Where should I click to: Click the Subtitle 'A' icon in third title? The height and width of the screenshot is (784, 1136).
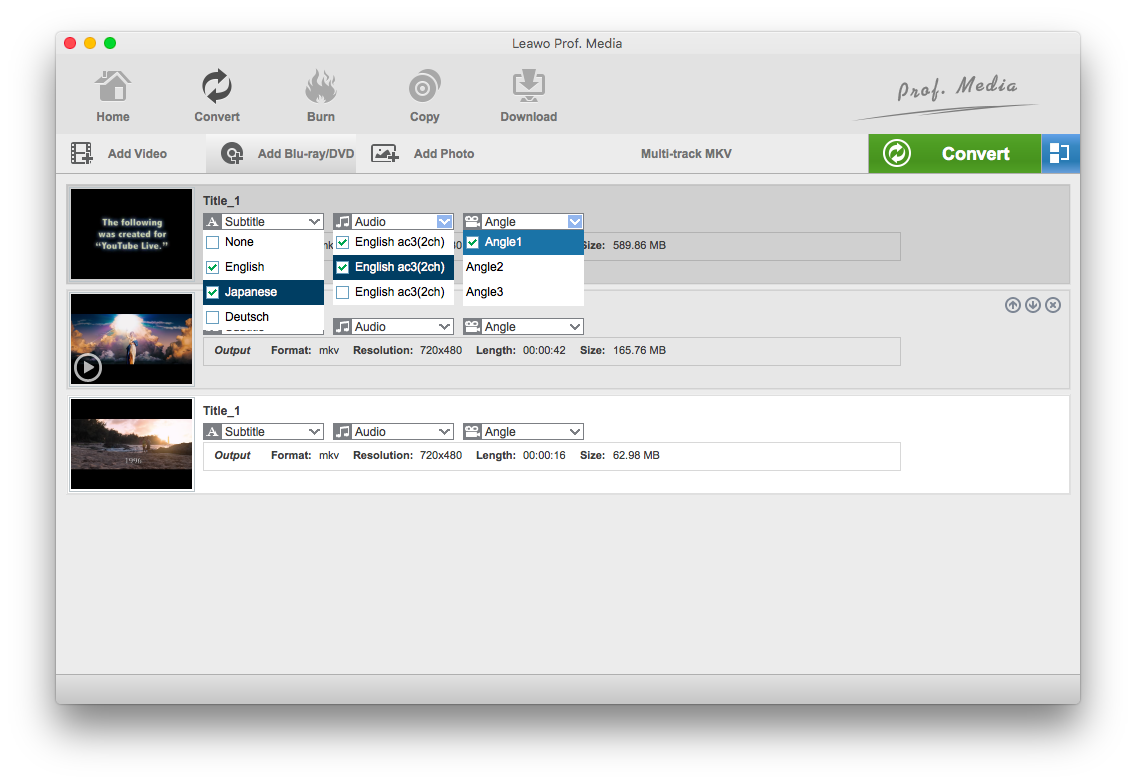tap(212, 432)
